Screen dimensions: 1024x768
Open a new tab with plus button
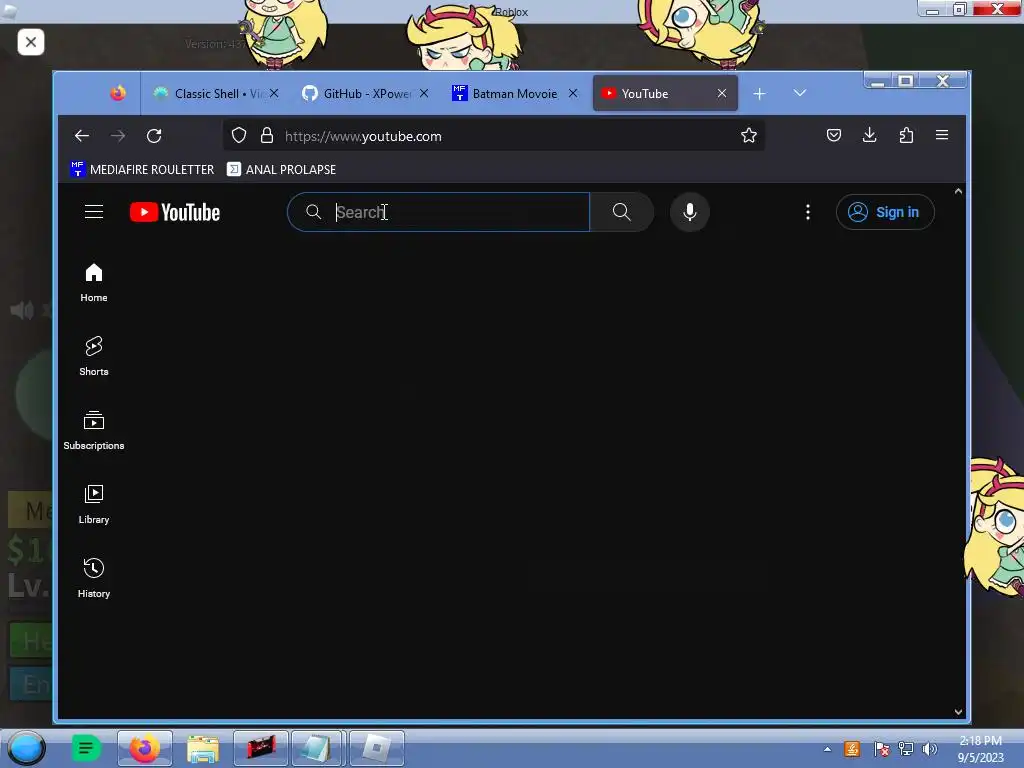tap(760, 94)
